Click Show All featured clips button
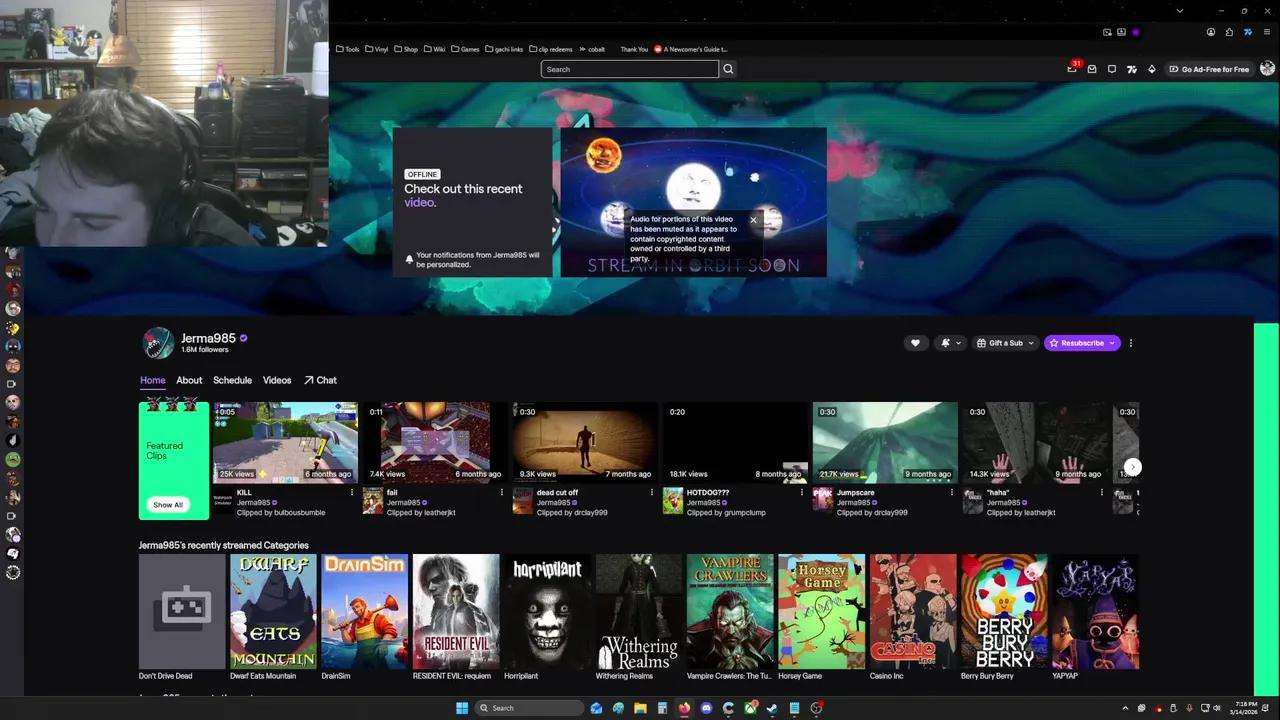Viewport: 1280px width, 720px height. pyautogui.click(x=168, y=505)
